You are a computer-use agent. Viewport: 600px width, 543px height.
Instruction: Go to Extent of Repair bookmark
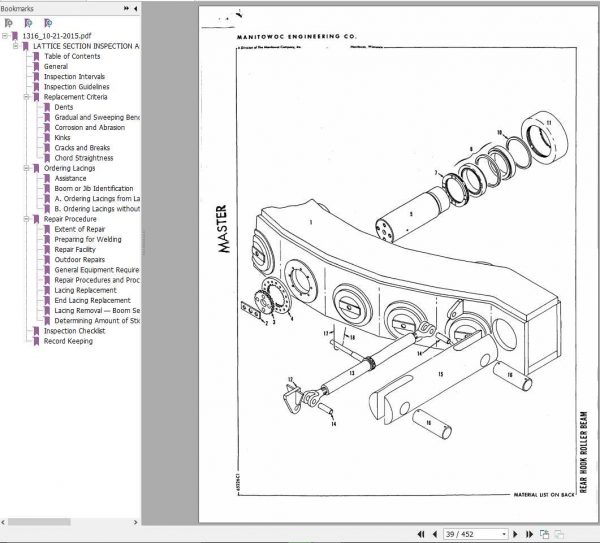pos(80,229)
